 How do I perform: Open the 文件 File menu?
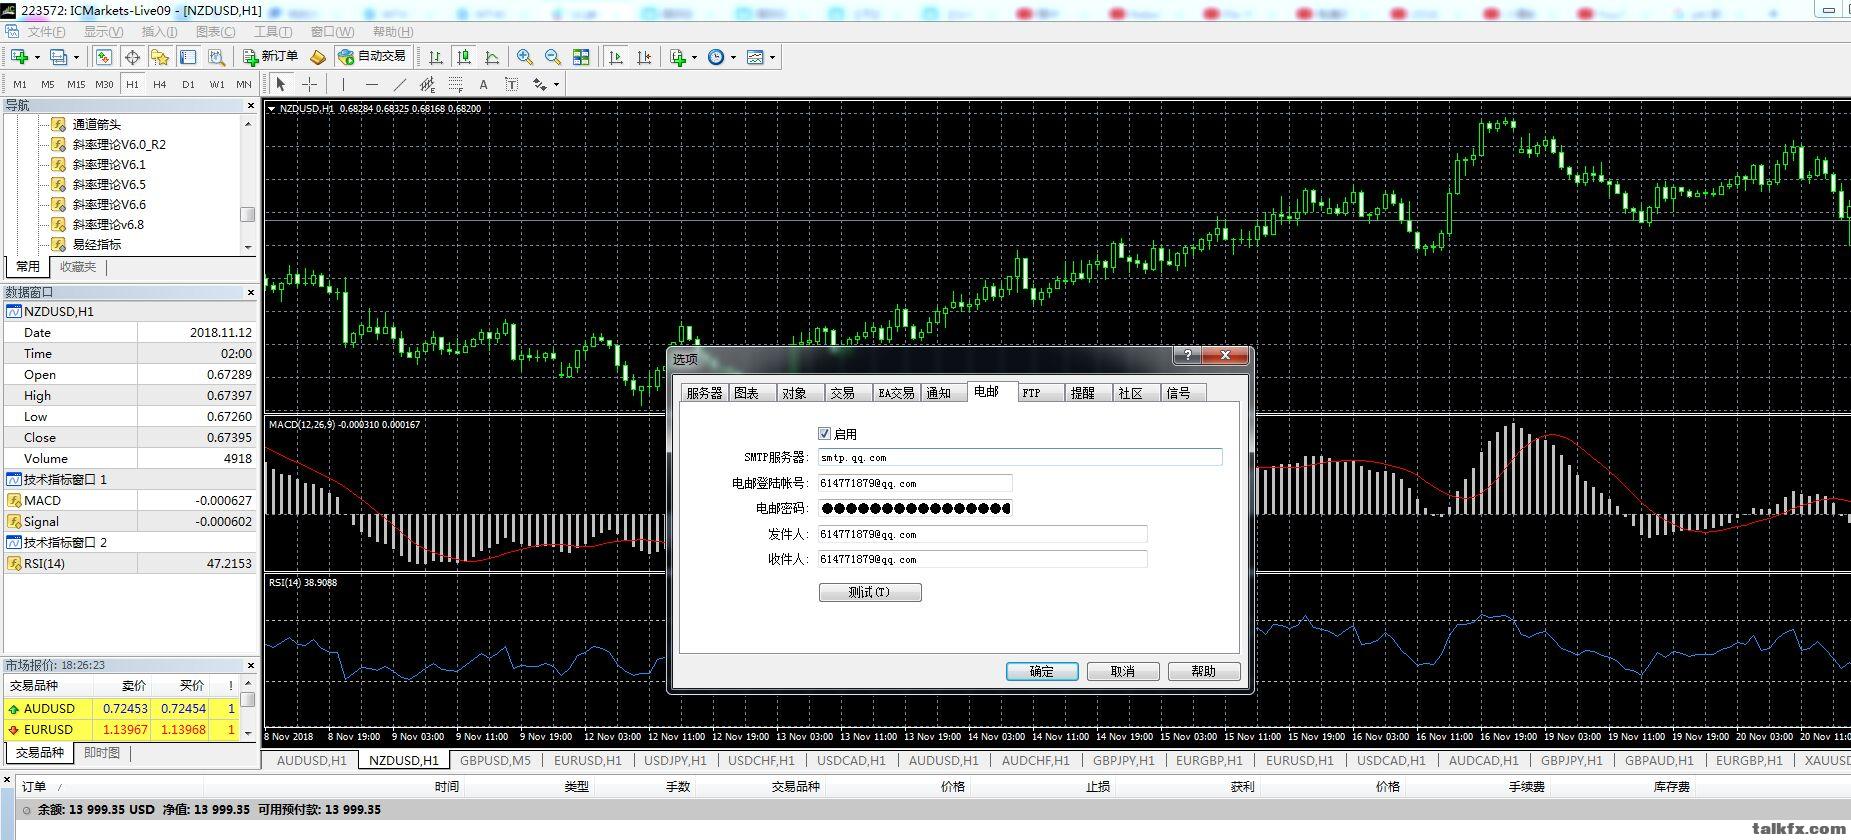[x=46, y=32]
